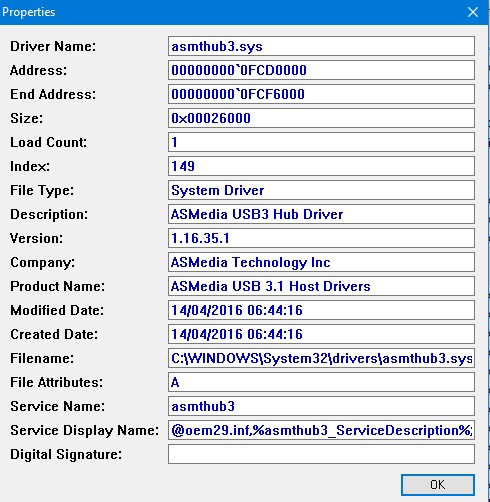The height and width of the screenshot is (502, 490).
Task: Click the Address: label
Action: click(x=38, y=70)
